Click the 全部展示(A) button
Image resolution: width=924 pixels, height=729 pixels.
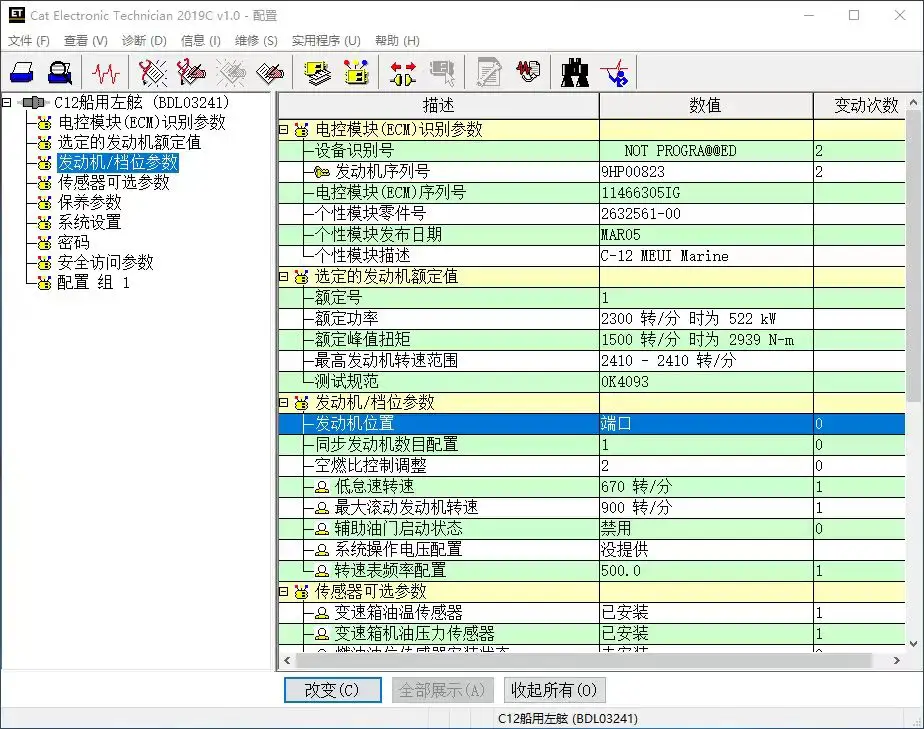[x=442, y=690]
